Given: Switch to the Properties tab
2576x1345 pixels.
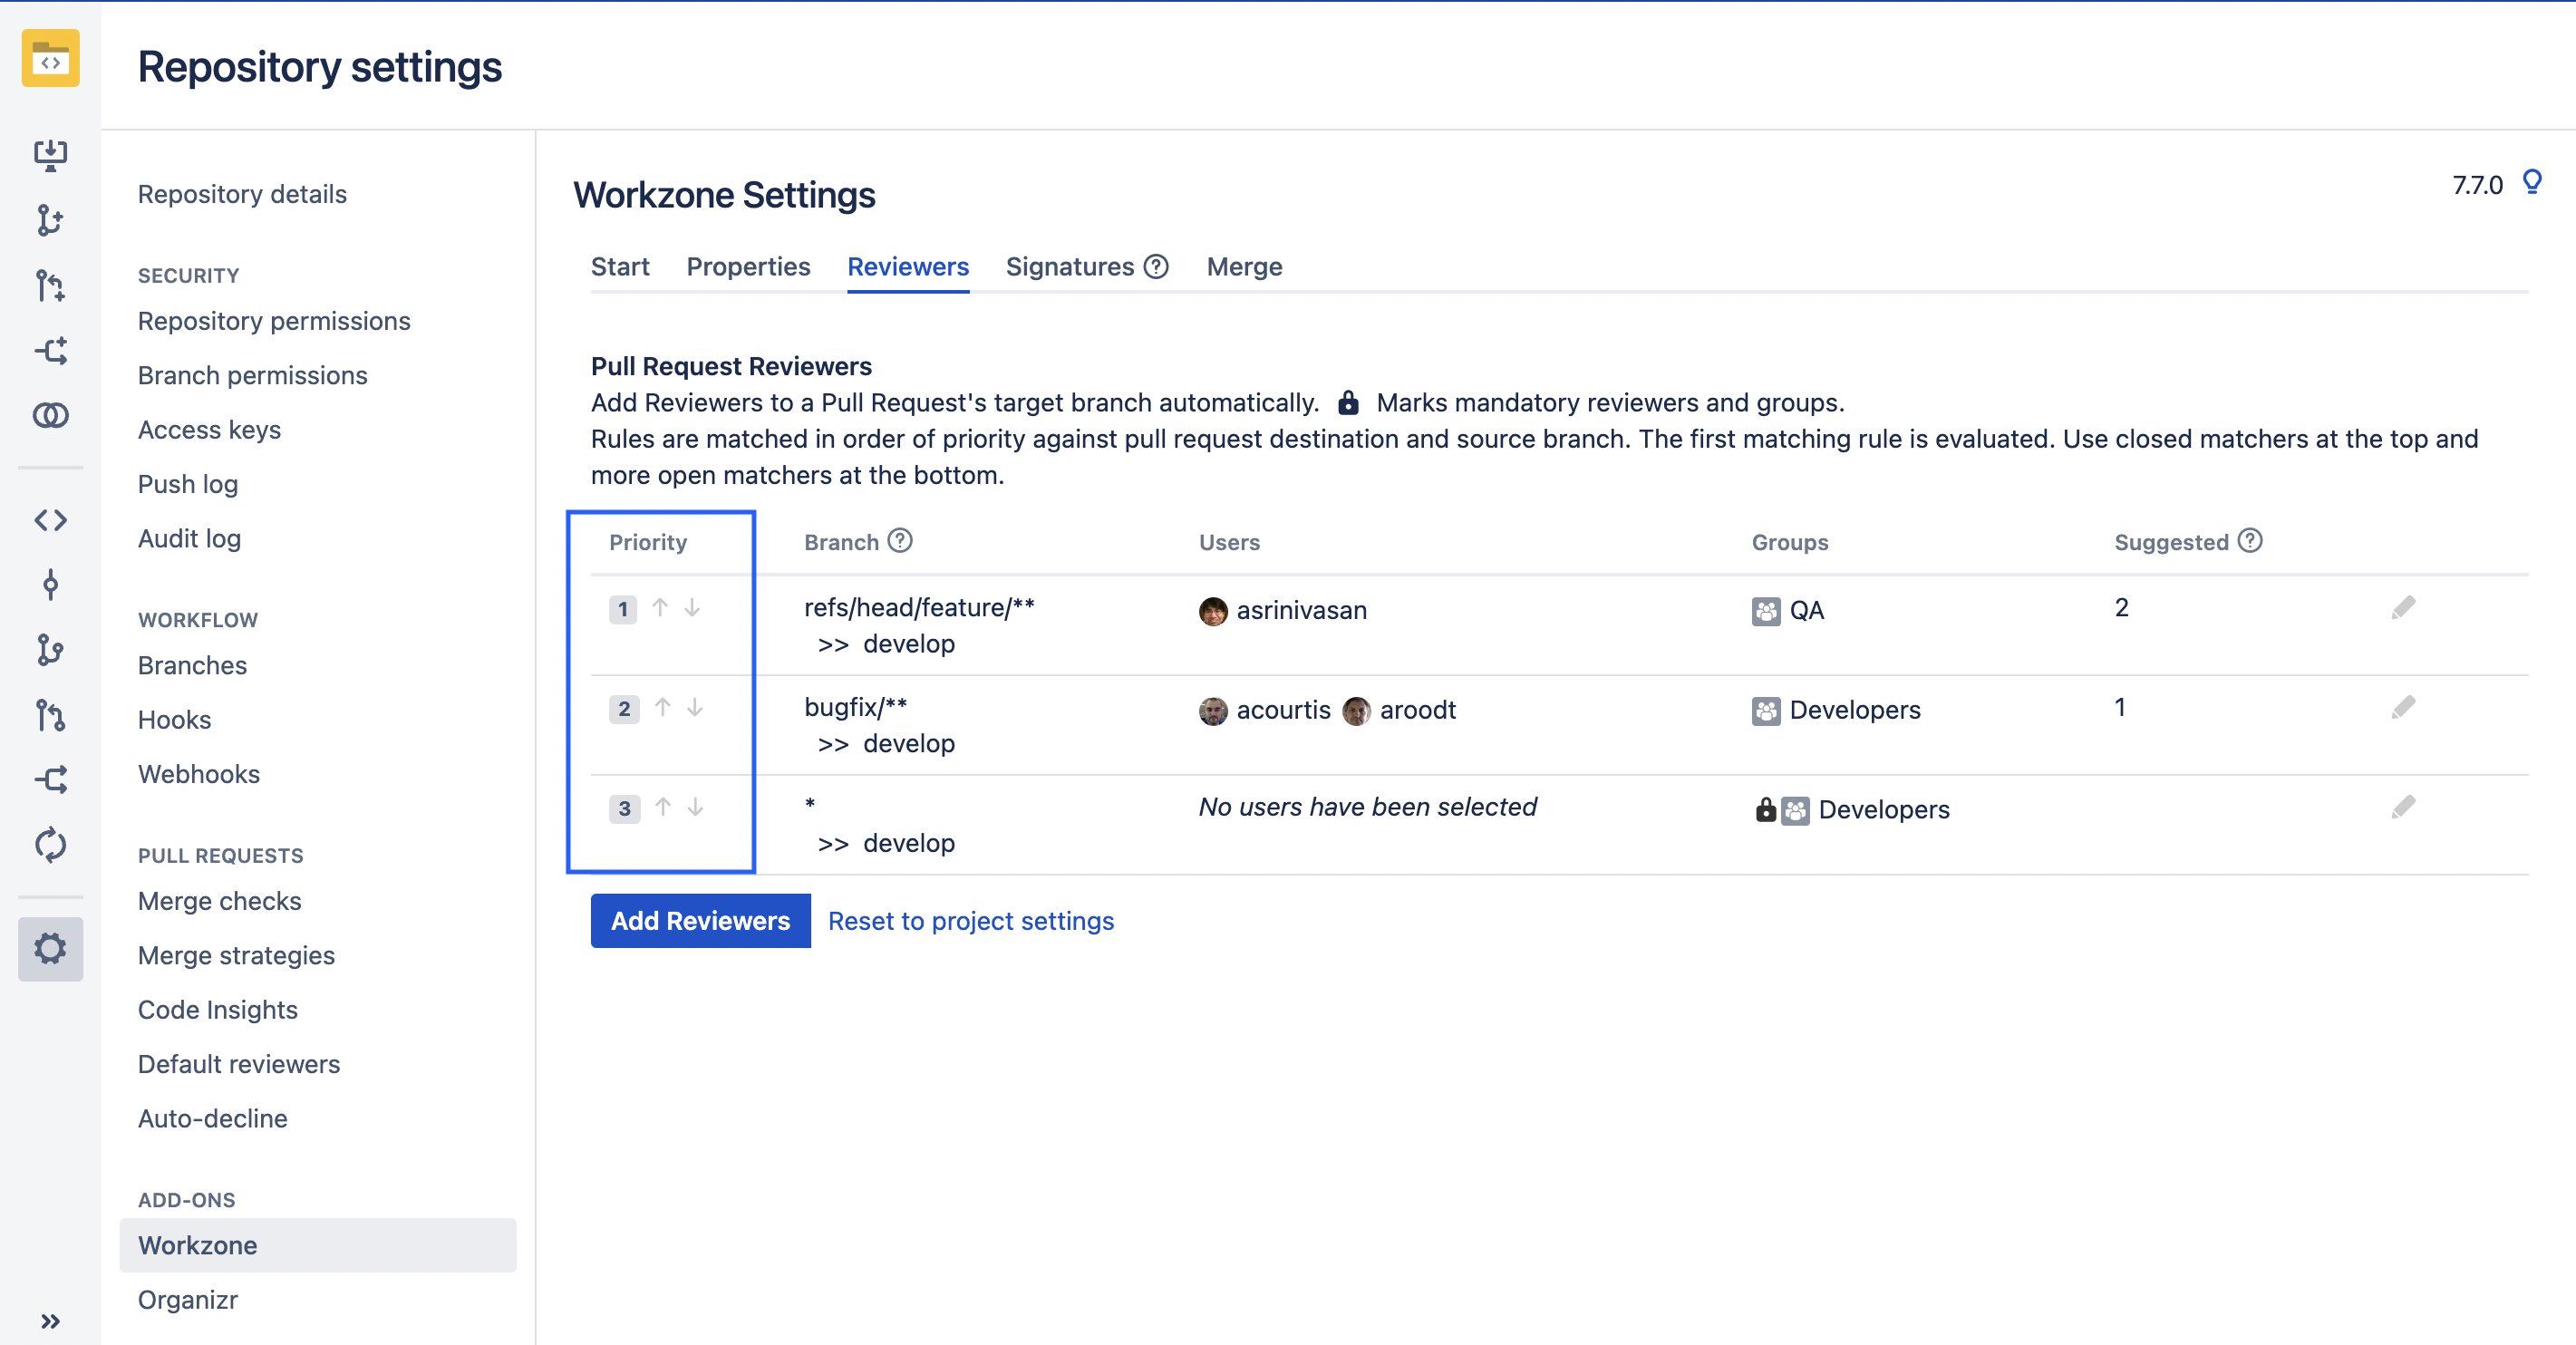Looking at the screenshot, I should pos(748,266).
